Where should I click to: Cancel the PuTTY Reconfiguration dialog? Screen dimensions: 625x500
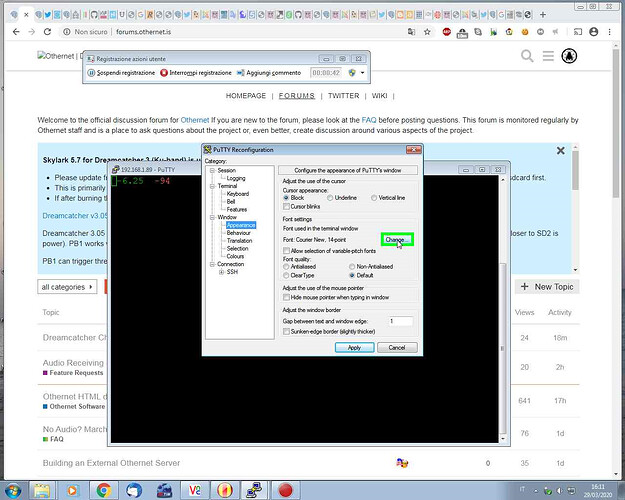[397, 347]
